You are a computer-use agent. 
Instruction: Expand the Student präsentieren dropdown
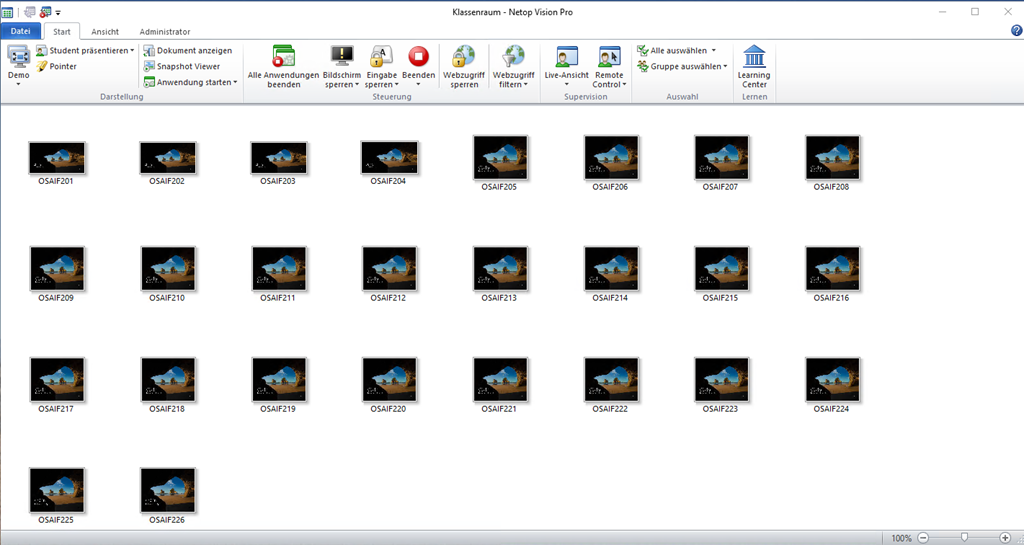click(132, 50)
